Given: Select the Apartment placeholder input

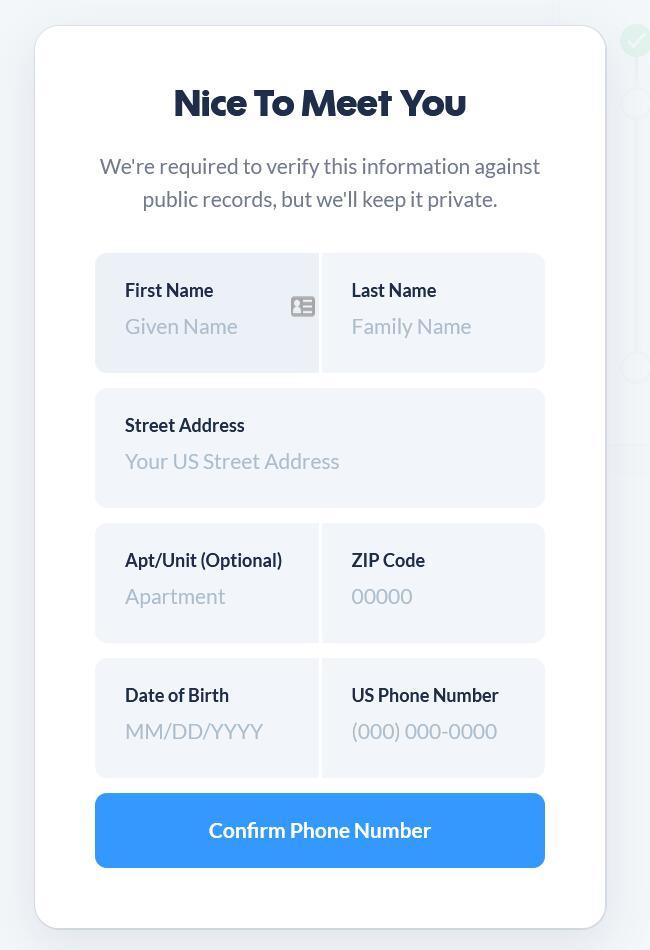Looking at the screenshot, I should [x=207, y=583].
